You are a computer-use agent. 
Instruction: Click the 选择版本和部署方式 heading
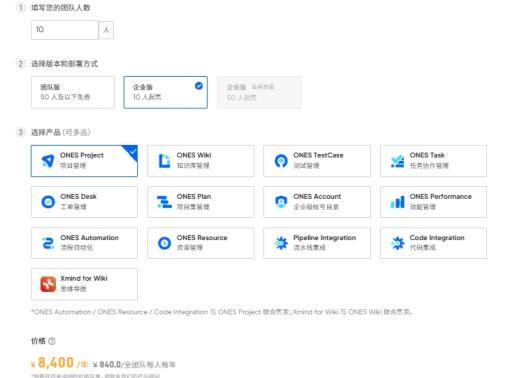pos(64,64)
